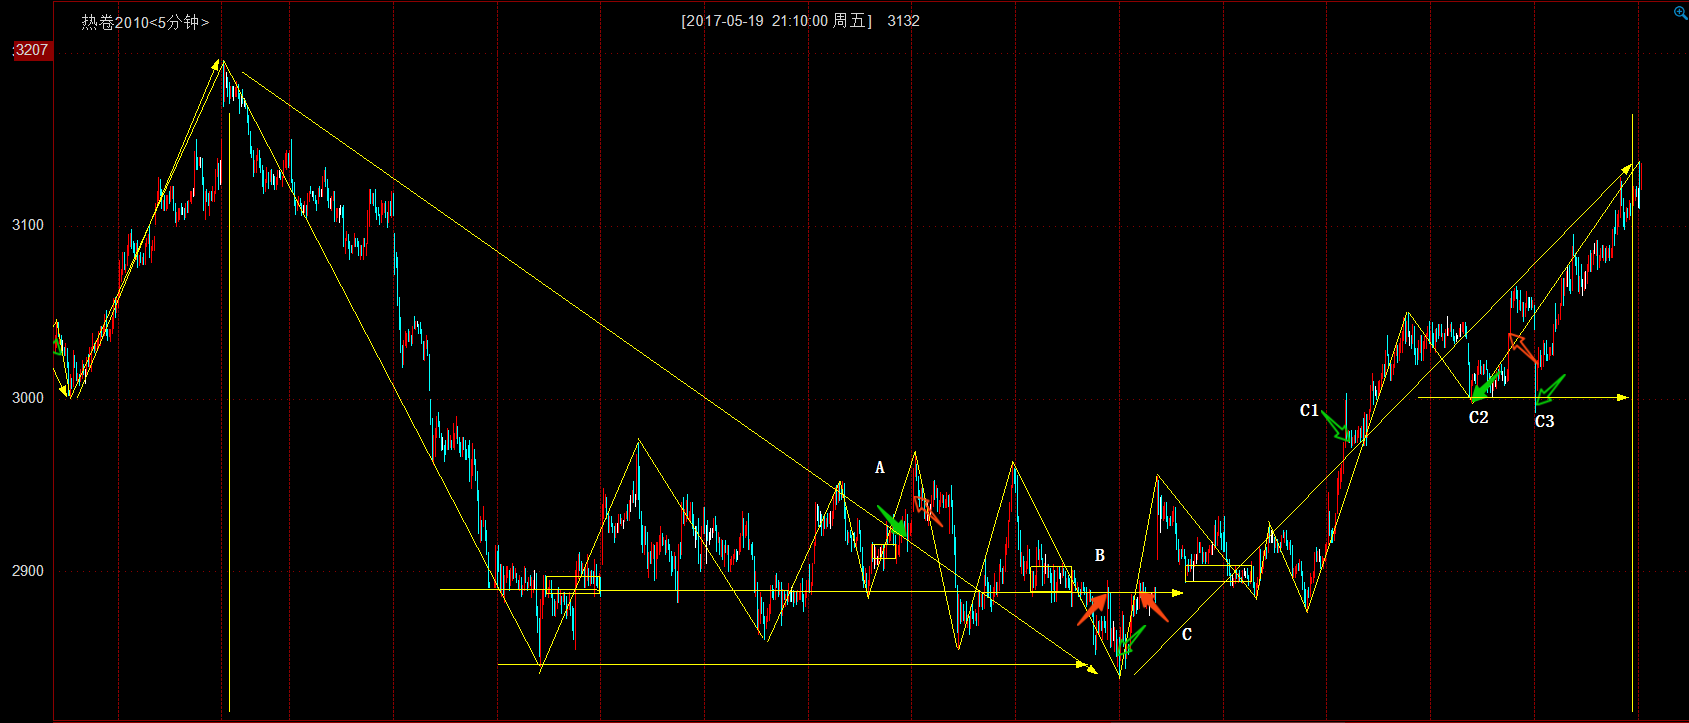Click the 2900 price axis label

click(28, 571)
